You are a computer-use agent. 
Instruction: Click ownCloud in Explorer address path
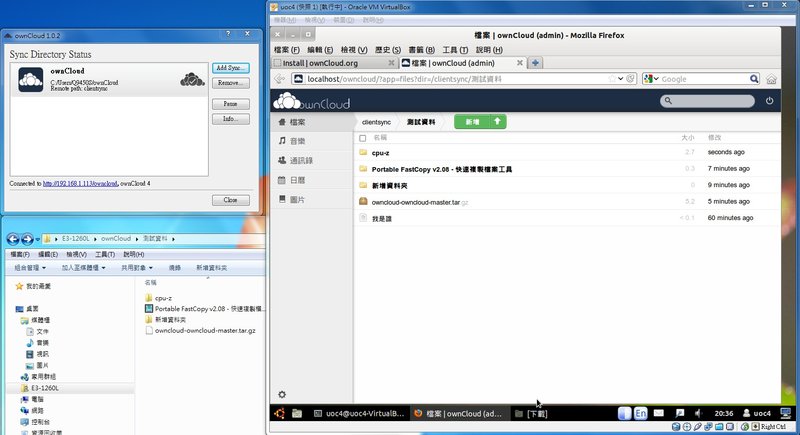(116, 239)
